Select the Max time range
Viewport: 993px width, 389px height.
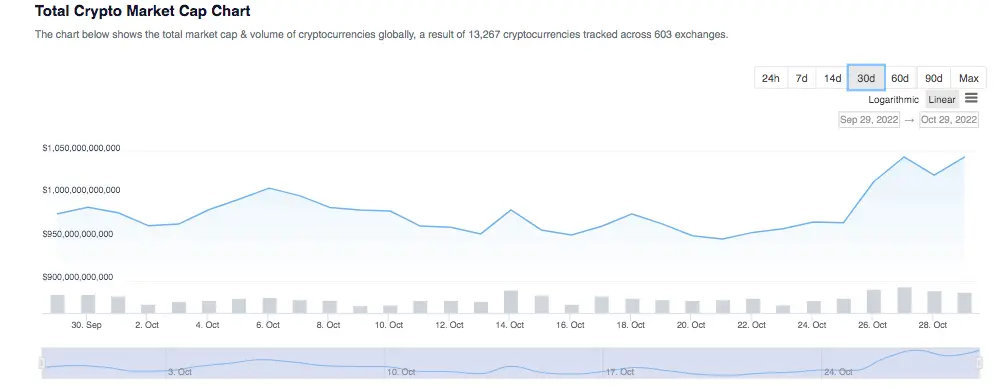(x=969, y=78)
